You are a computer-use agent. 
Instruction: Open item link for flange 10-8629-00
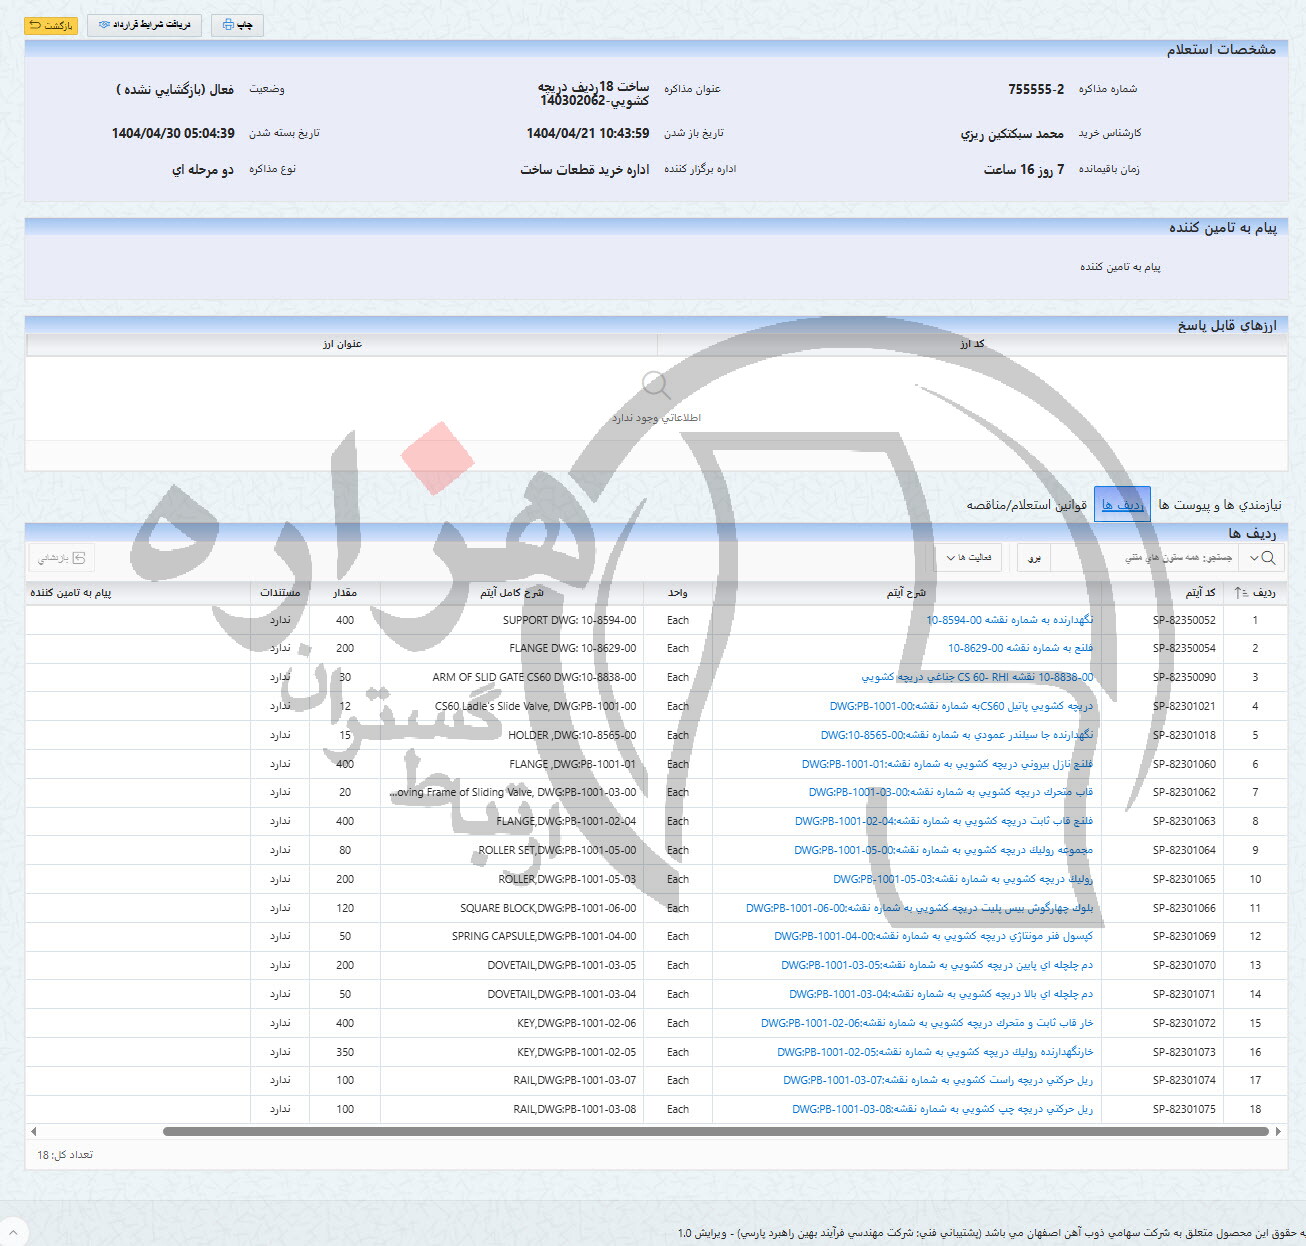coord(1020,648)
